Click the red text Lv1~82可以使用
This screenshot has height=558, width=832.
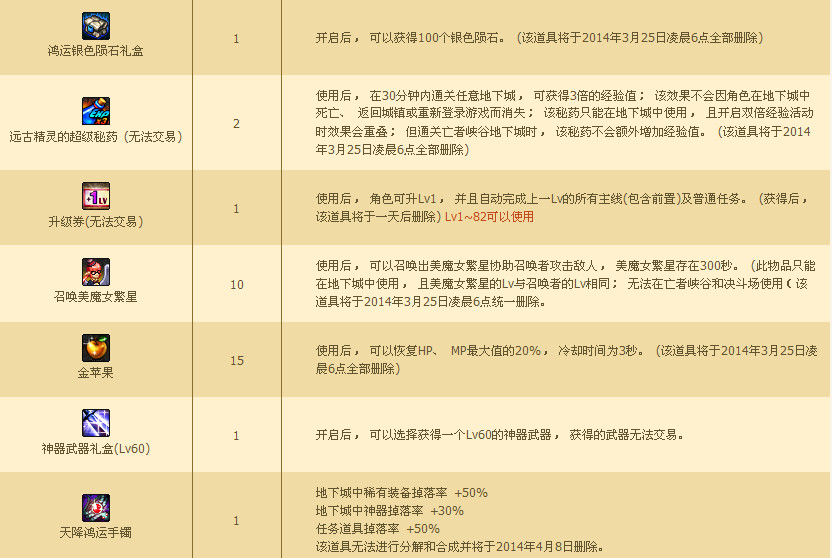pos(489,216)
